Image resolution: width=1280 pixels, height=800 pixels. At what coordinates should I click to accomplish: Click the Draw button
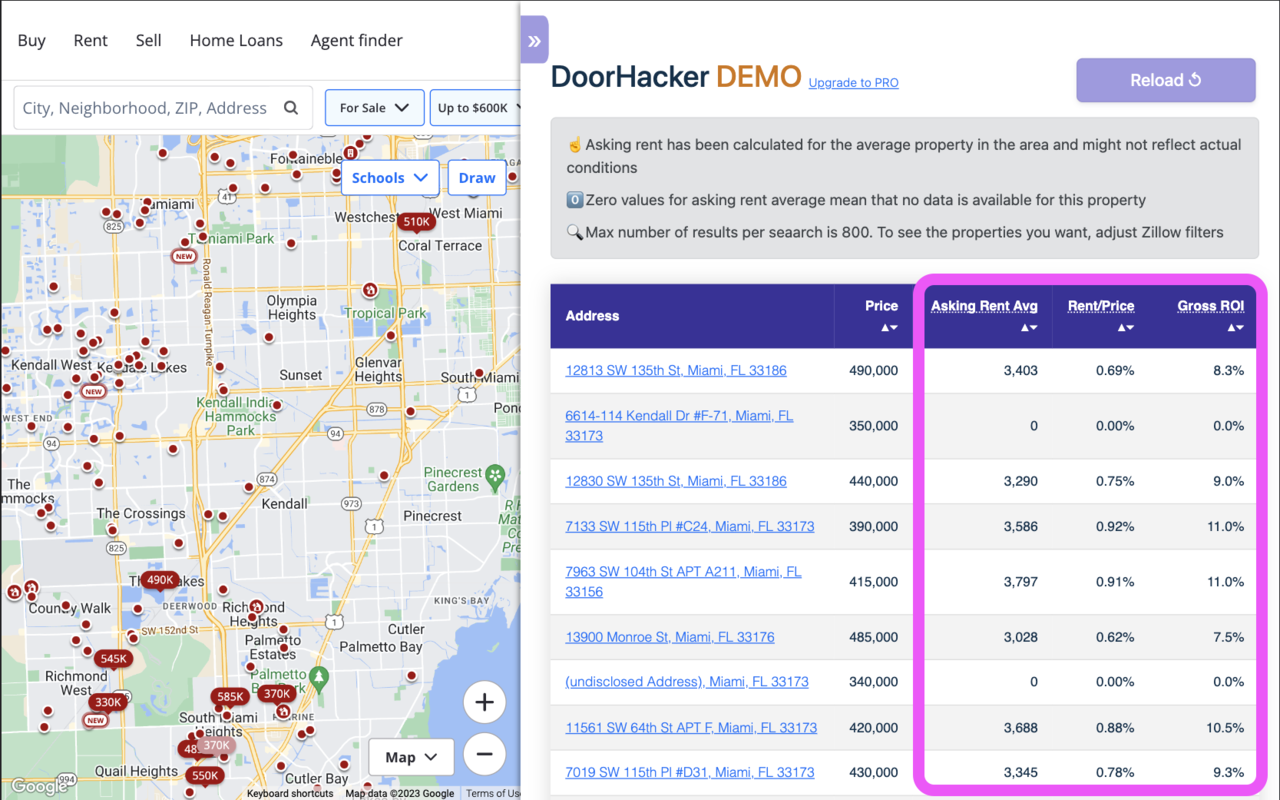click(x=476, y=177)
